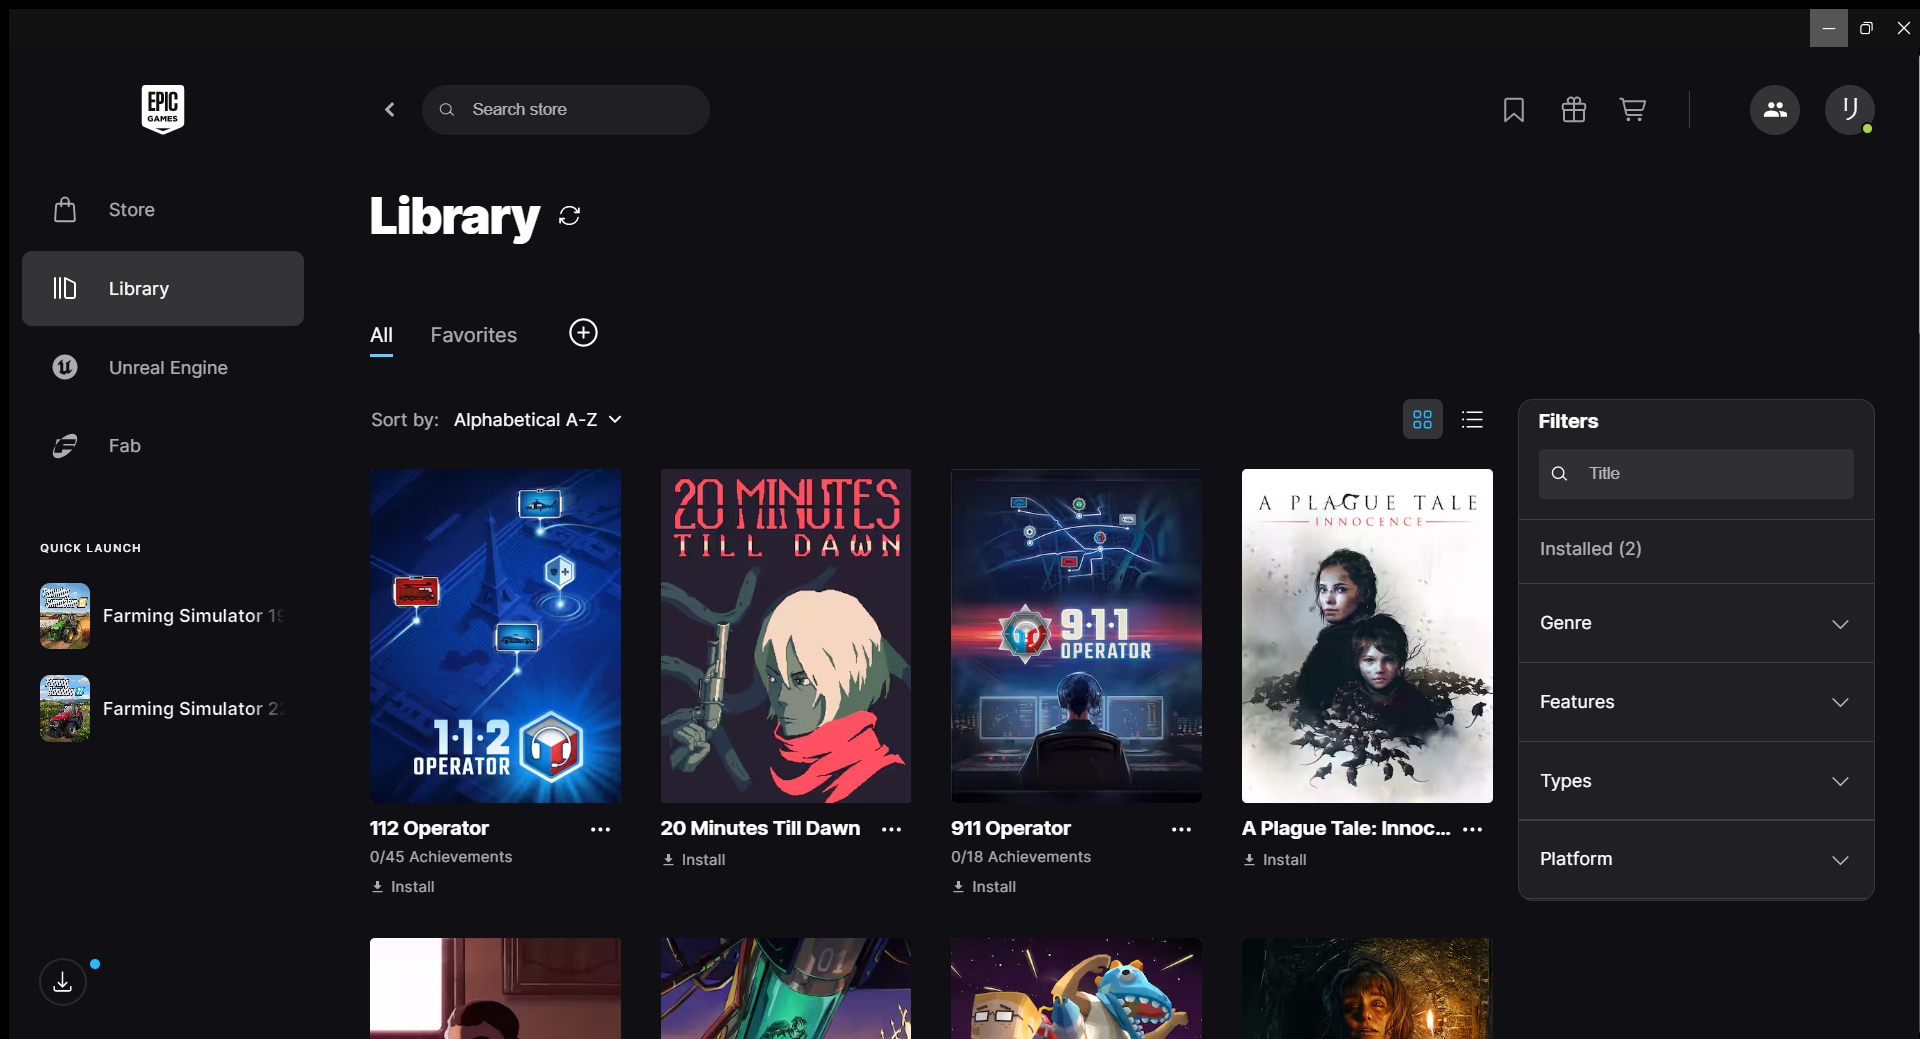Open options menu for 20 Minutes Till Dawn
The image size is (1920, 1039).
coord(891,829)
